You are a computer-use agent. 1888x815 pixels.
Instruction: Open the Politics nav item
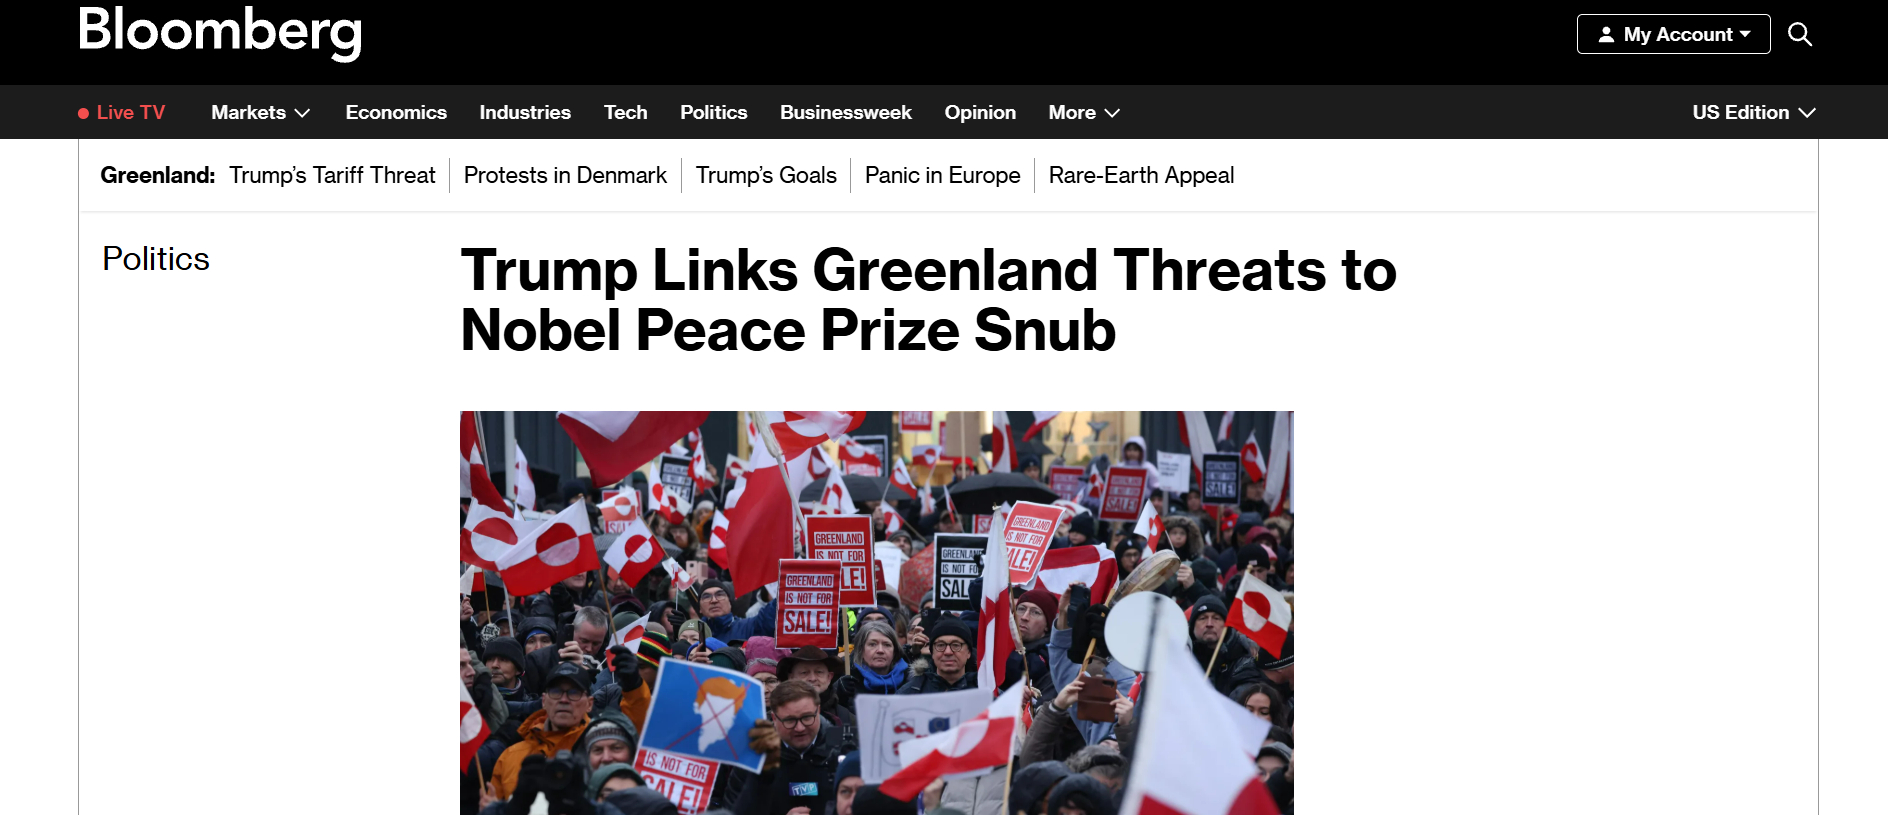tap(714, 112)
